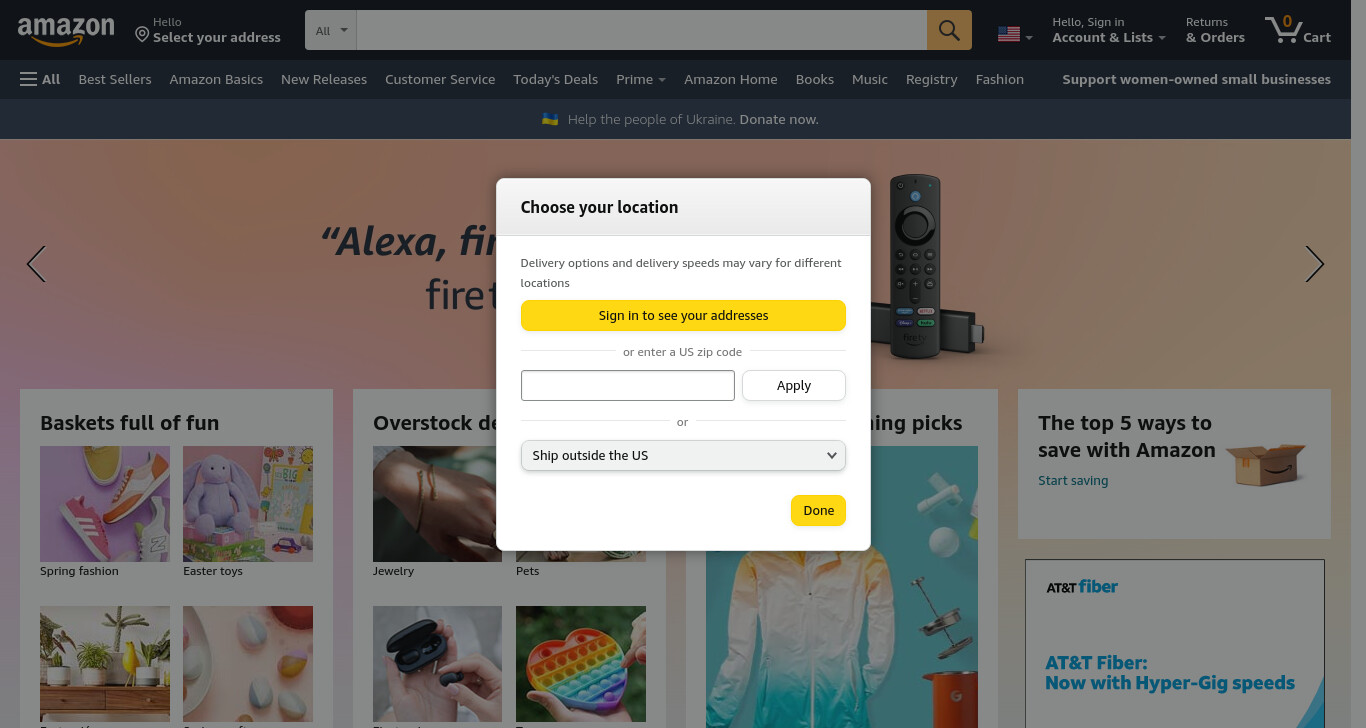1366x728 pixels.
Task: Click the Done button in dialog
Action: [818, 510]
